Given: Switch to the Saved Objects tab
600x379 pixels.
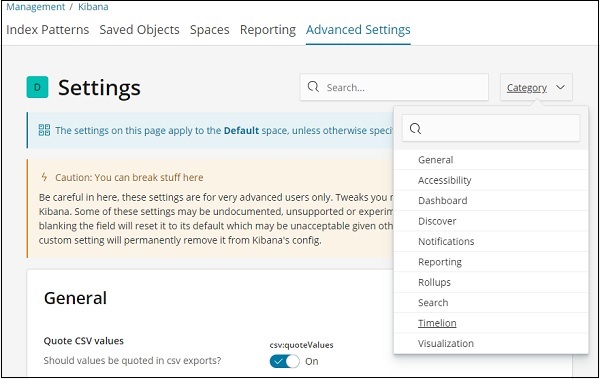Looking at the screenshot, I should [x=139, y=30].
